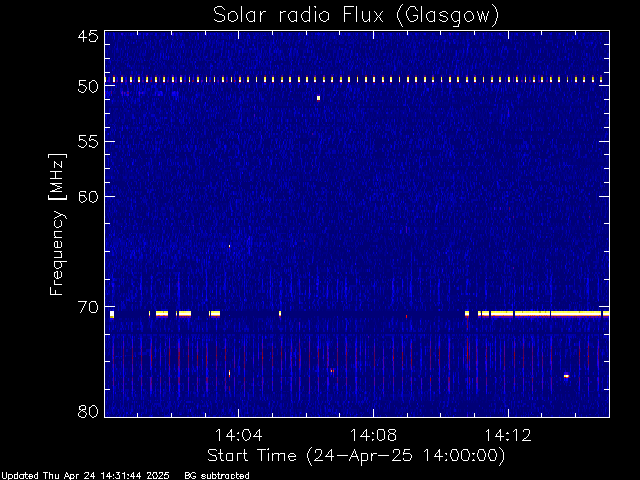Click the bright spot near 77 MHz after 14:13
The image size is (640, 480).
pos(566,376)
